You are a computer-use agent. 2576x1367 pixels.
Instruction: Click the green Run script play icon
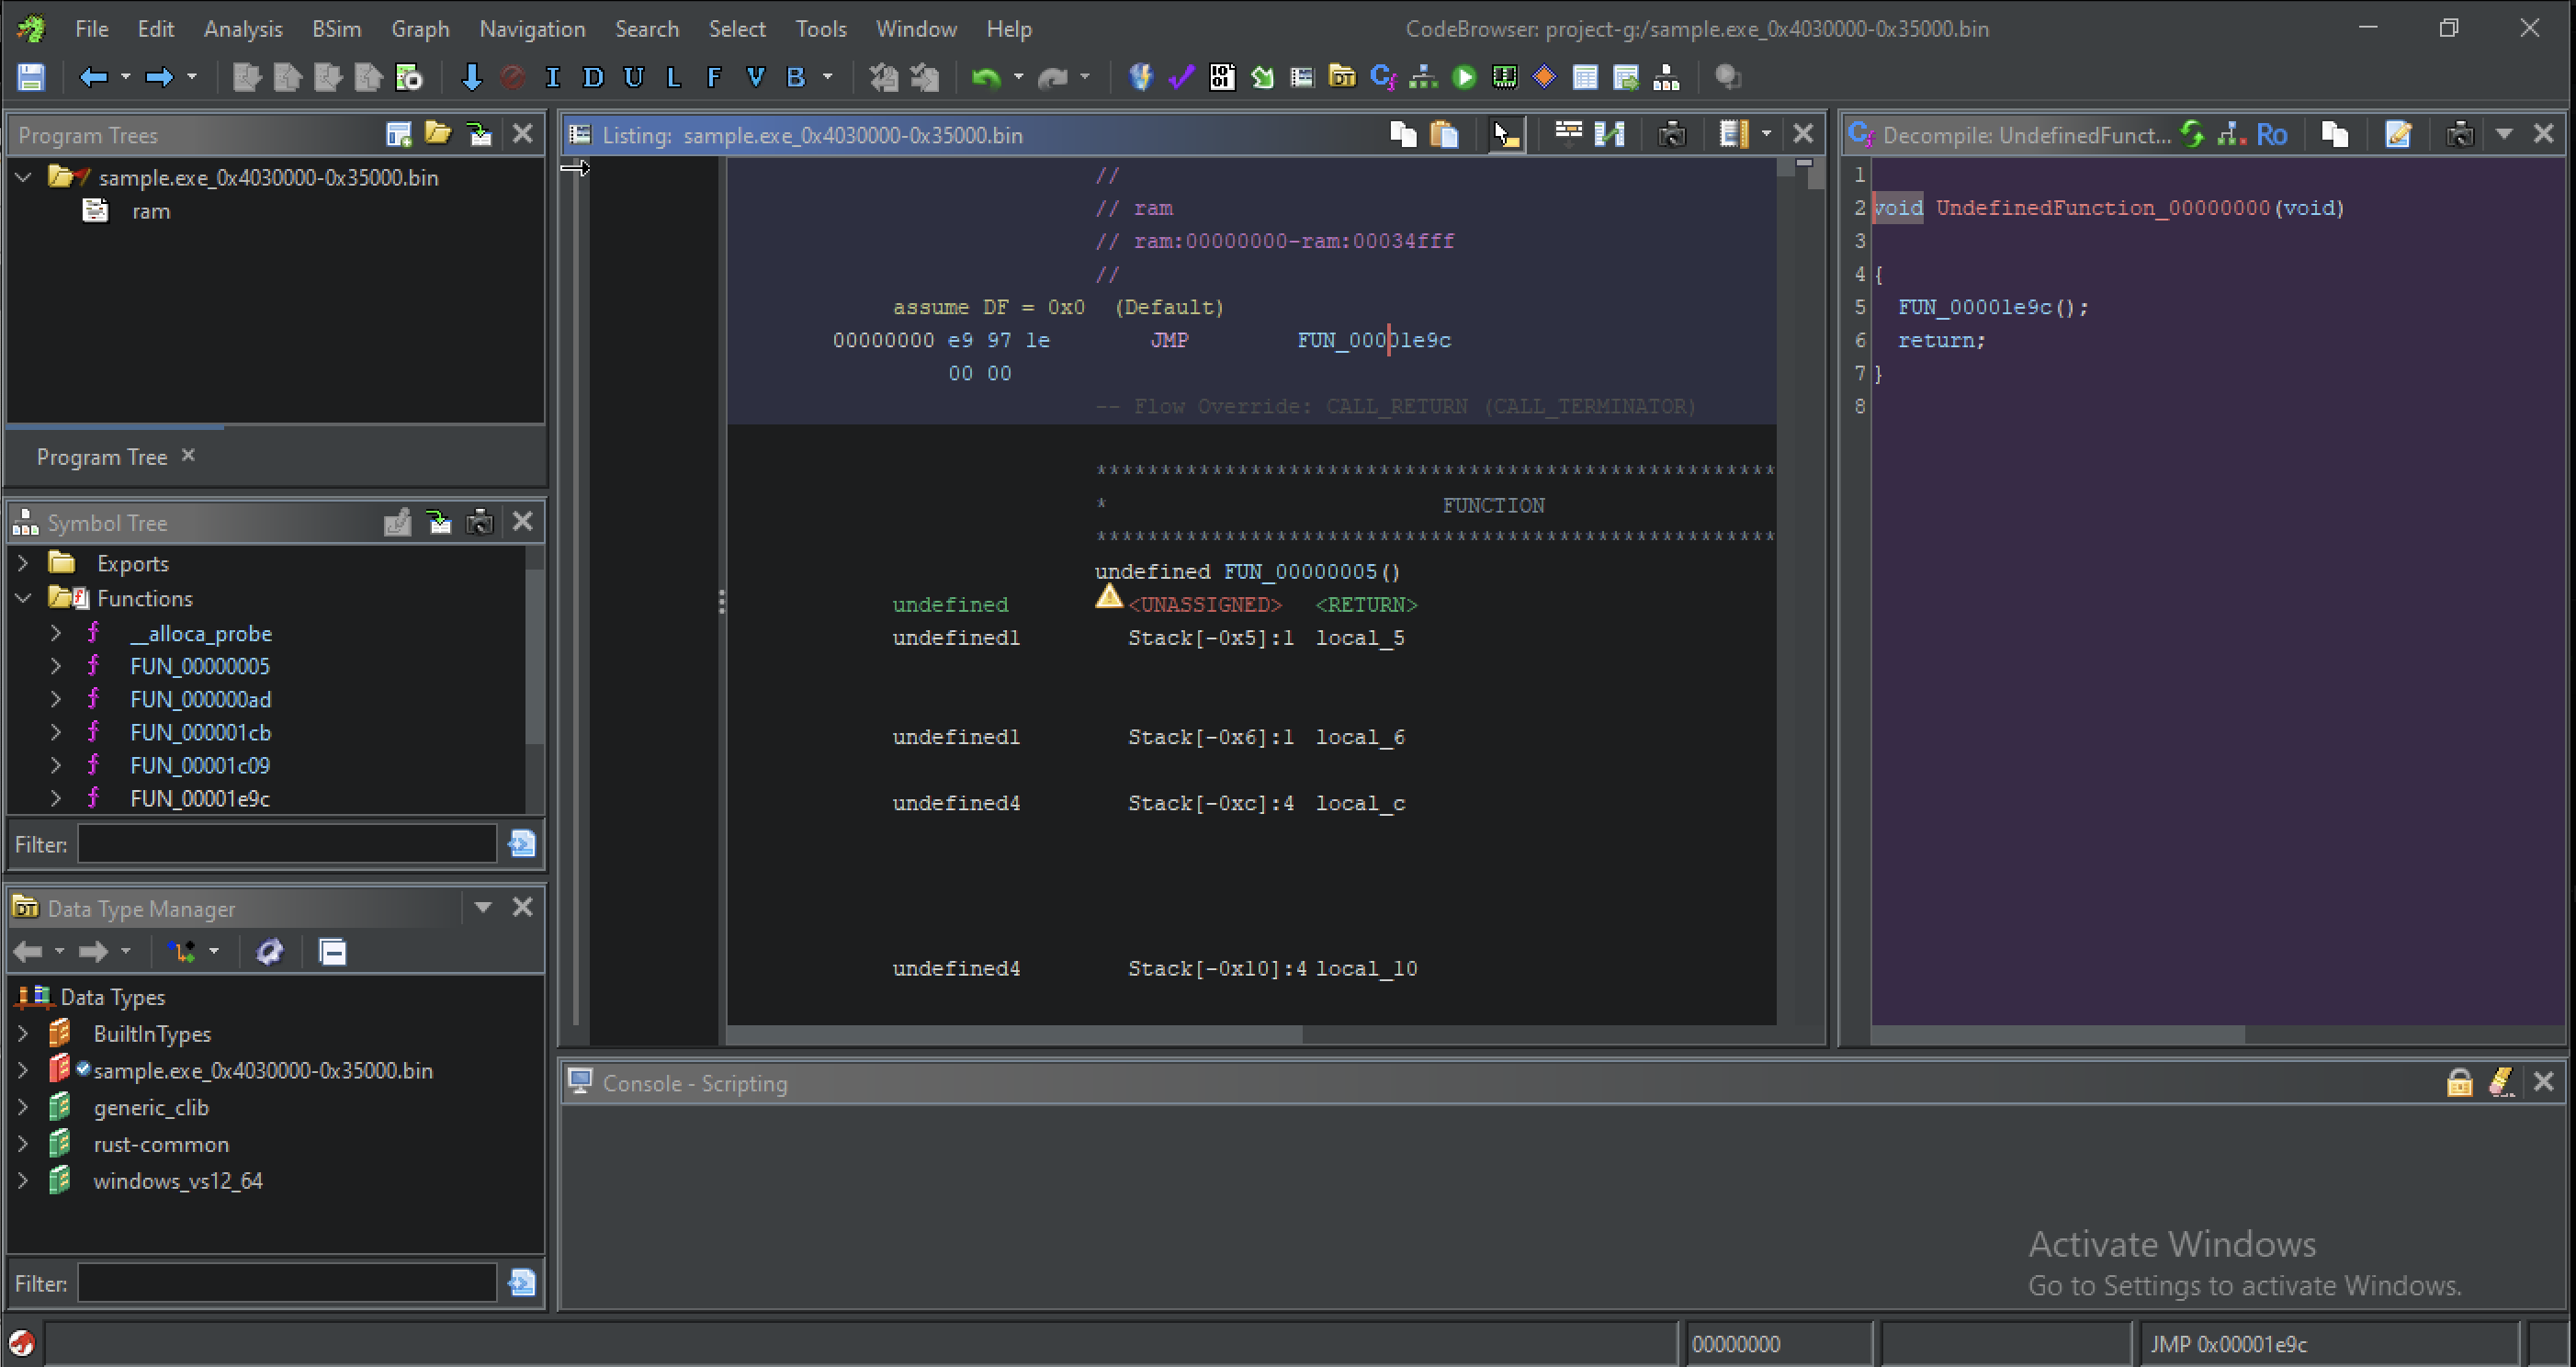click(x=1464, y=77)
